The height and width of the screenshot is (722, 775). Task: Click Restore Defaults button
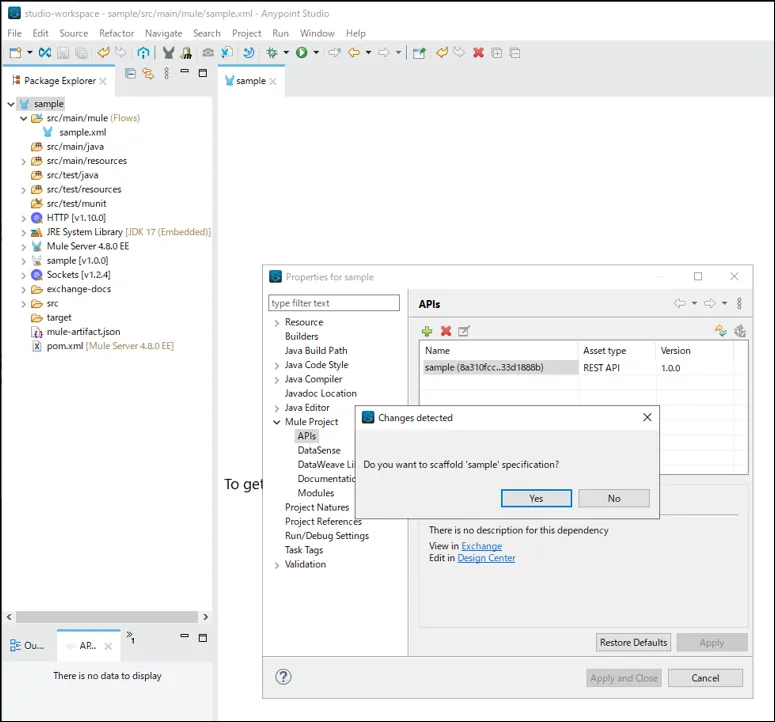pos(633,642)
